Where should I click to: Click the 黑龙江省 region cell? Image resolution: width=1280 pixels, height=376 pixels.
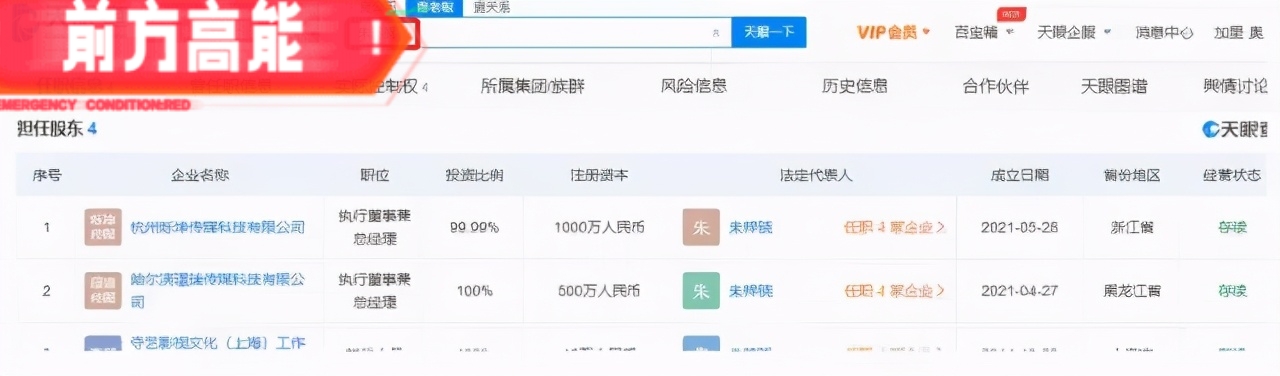pos(1132,291)
